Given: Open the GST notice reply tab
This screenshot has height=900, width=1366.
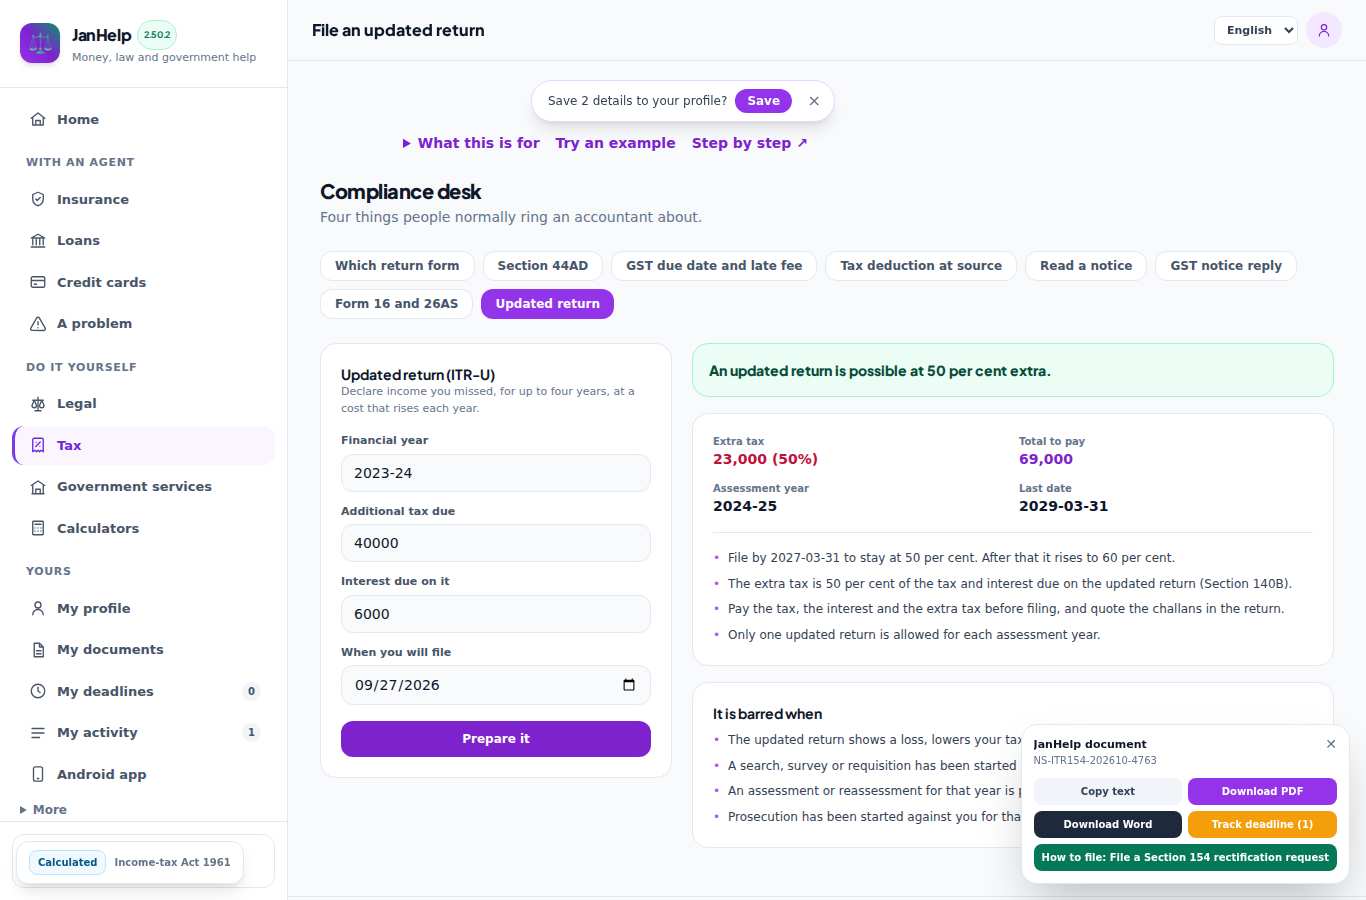Looking at the screenshot, I should point(1226,266).
